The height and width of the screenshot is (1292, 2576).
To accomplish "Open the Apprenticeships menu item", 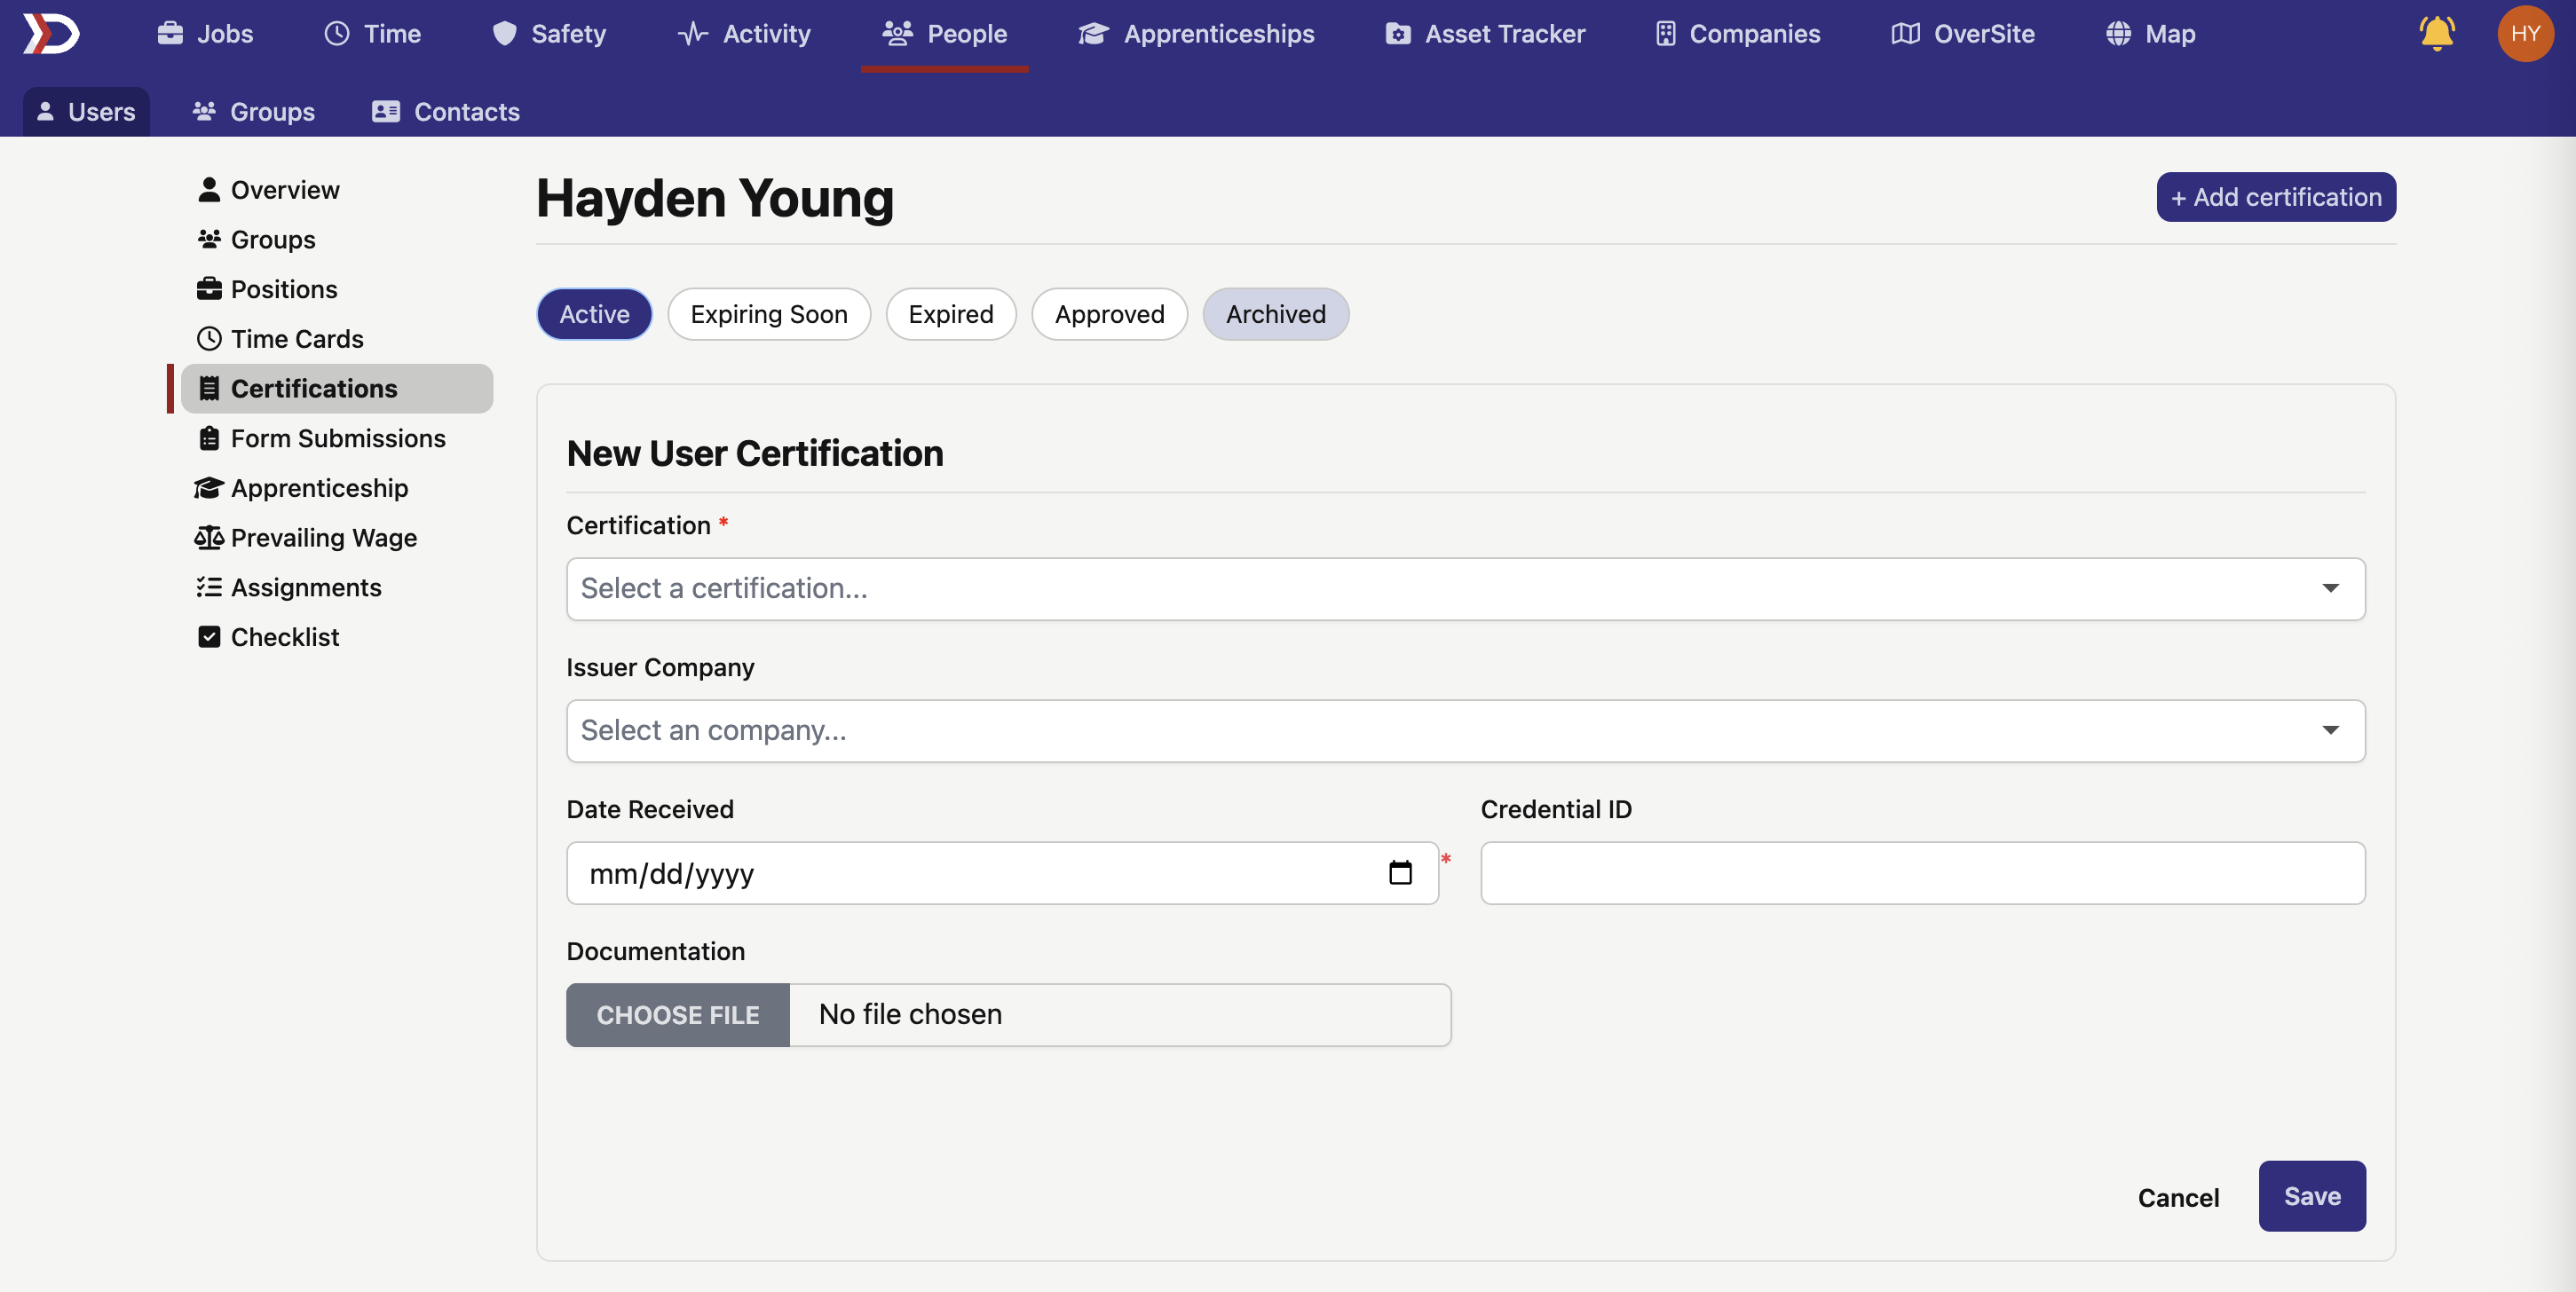I will click(x=1196, y=34).
